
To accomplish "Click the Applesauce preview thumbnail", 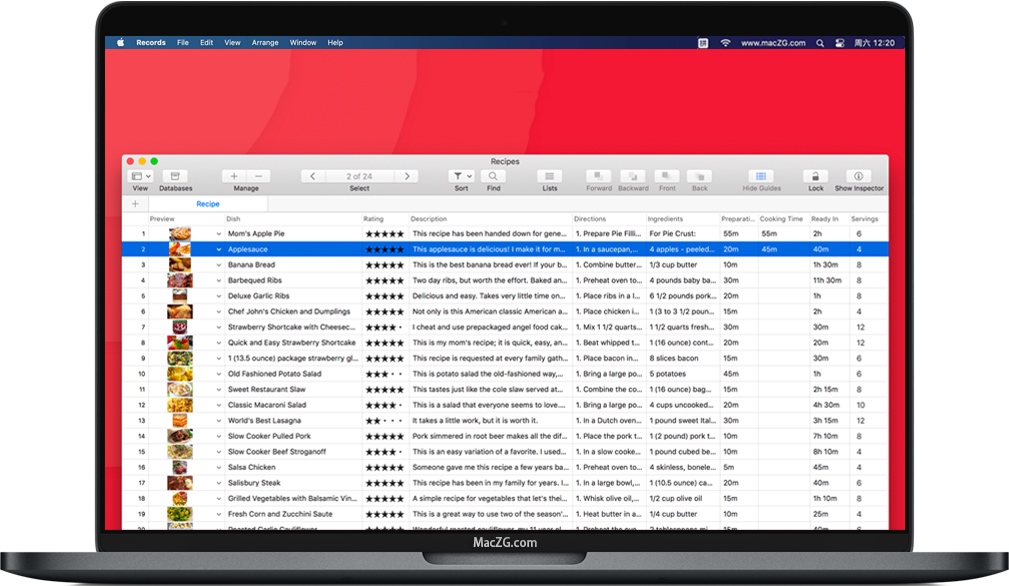I will (180, 249).
